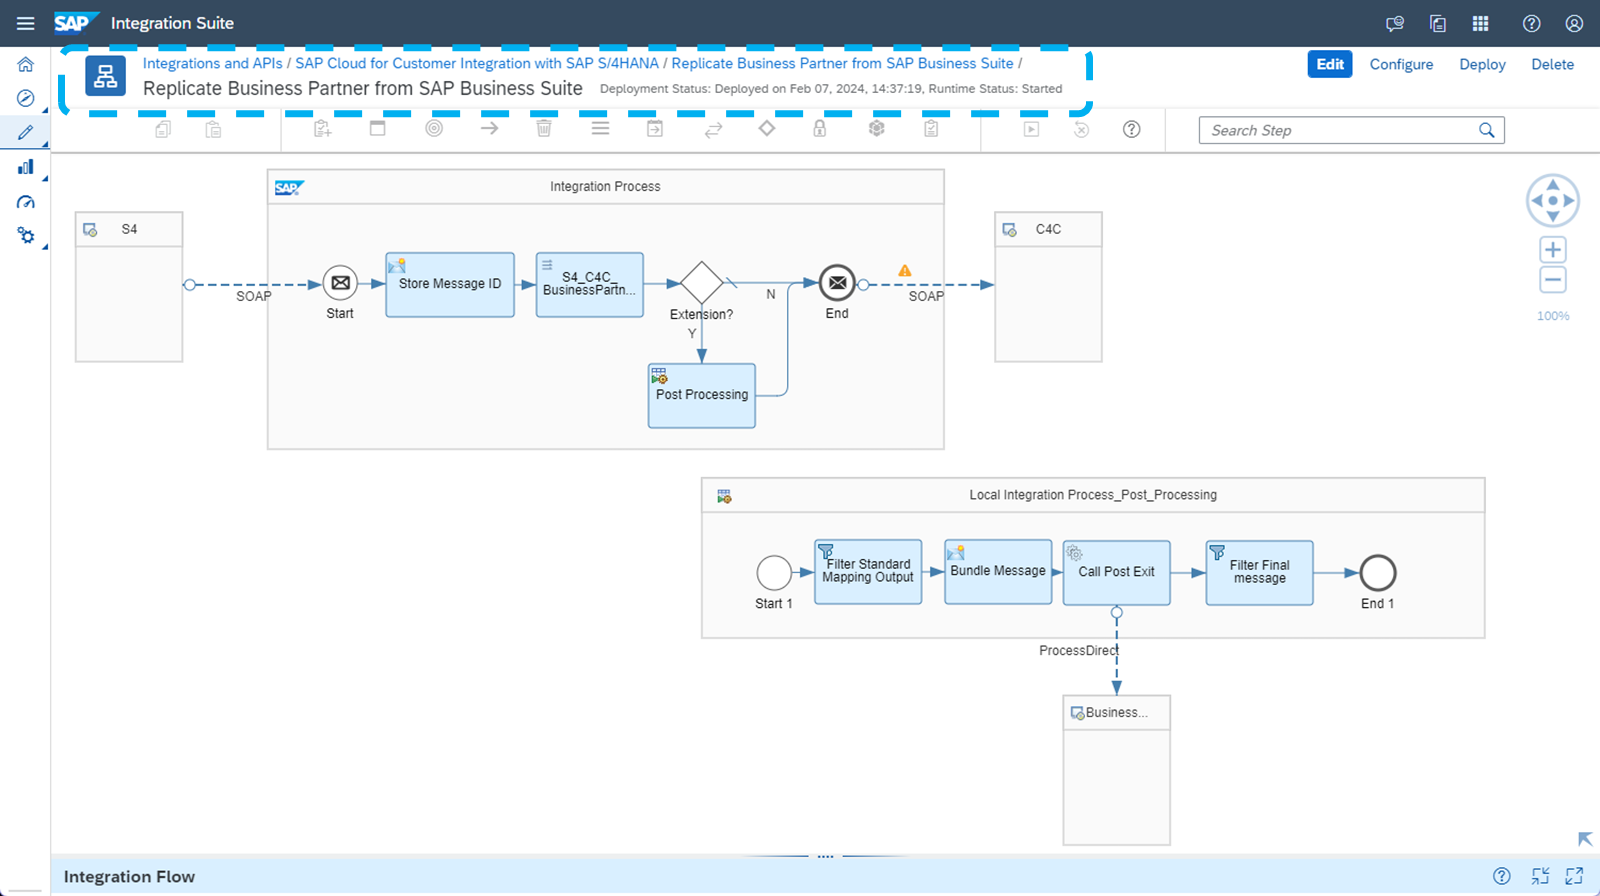1600x896 pixels.
Task: Select the Store Message ID step
Action: [x=450, y=284]
